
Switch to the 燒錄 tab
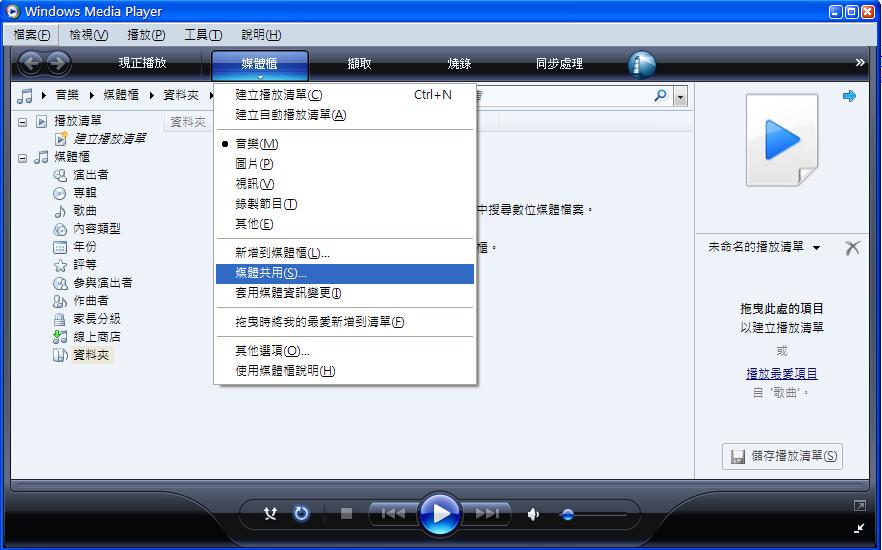point(459,64)
